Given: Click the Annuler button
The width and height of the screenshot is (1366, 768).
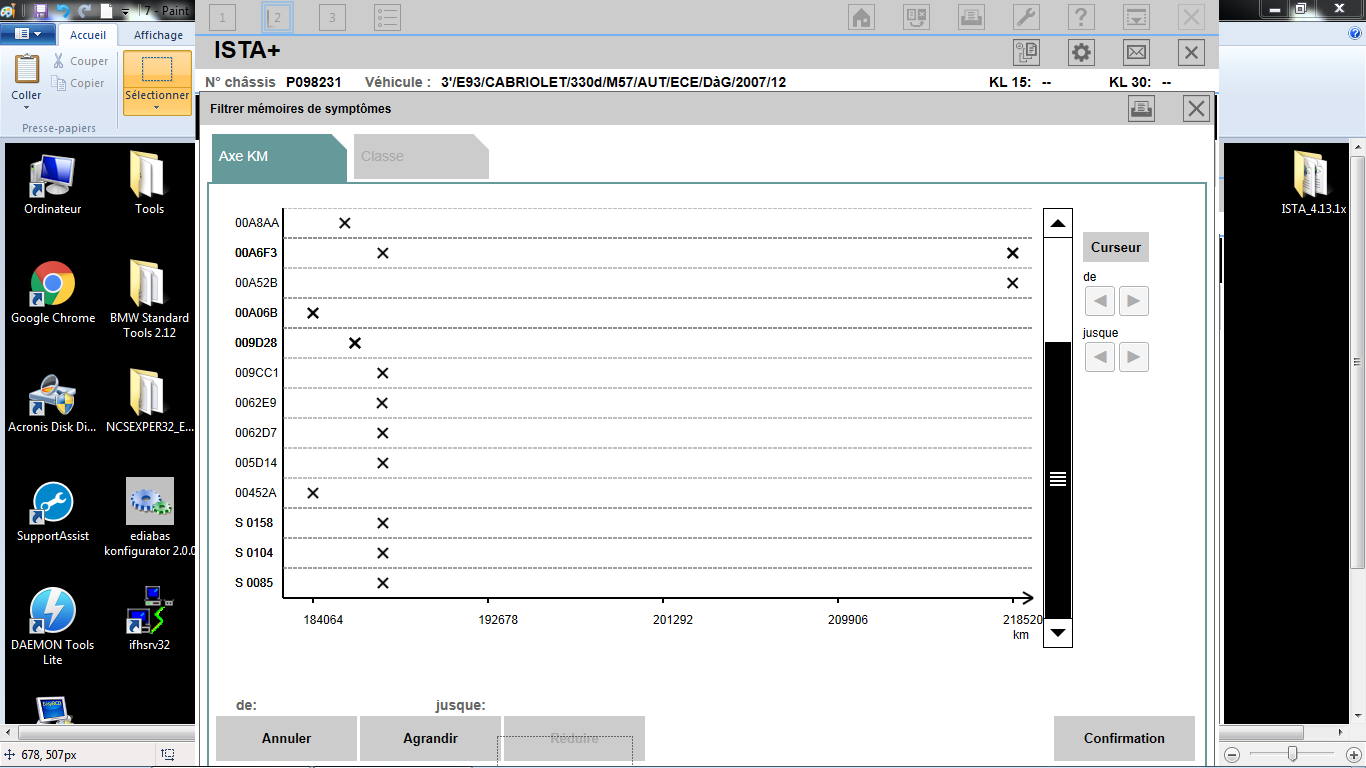Looking at the screenshot, I should 286,739.
